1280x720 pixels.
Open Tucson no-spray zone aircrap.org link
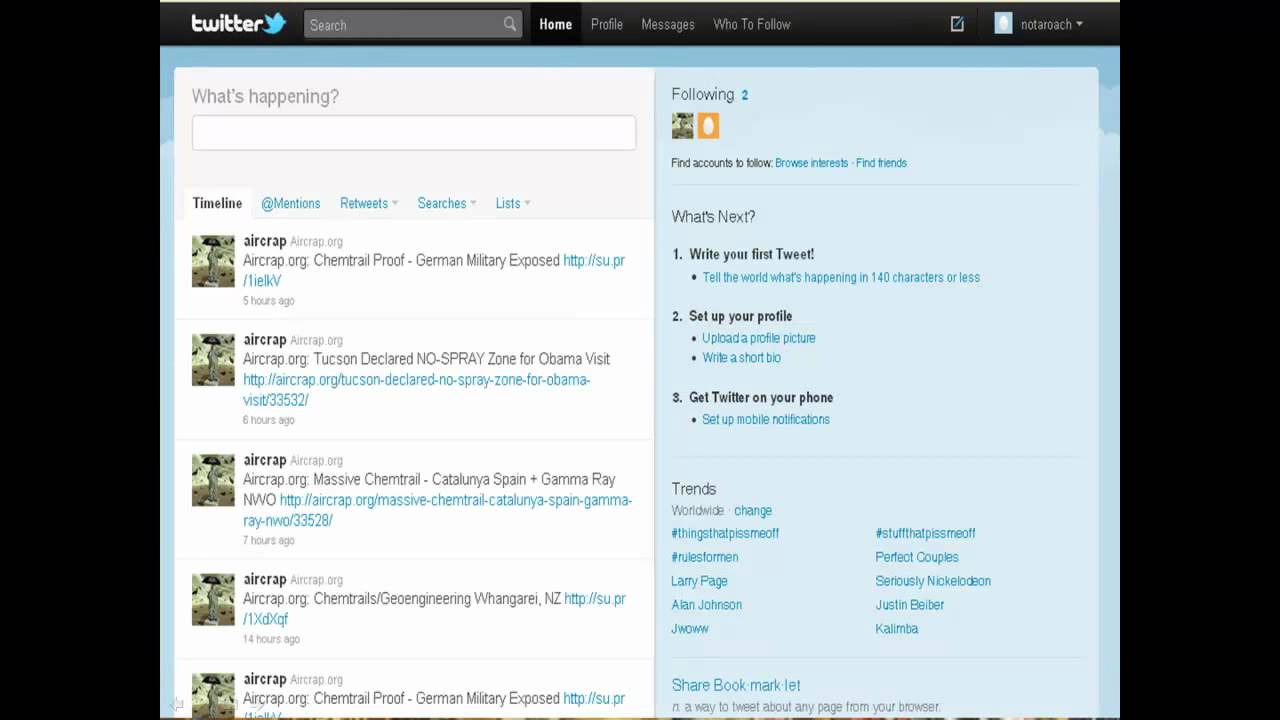pos(417,390)
